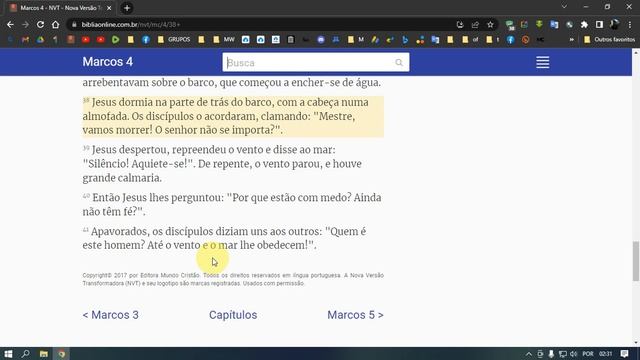640x360 pixels.
Task: Toggle the browser side panel
Action: click(599, 24)
